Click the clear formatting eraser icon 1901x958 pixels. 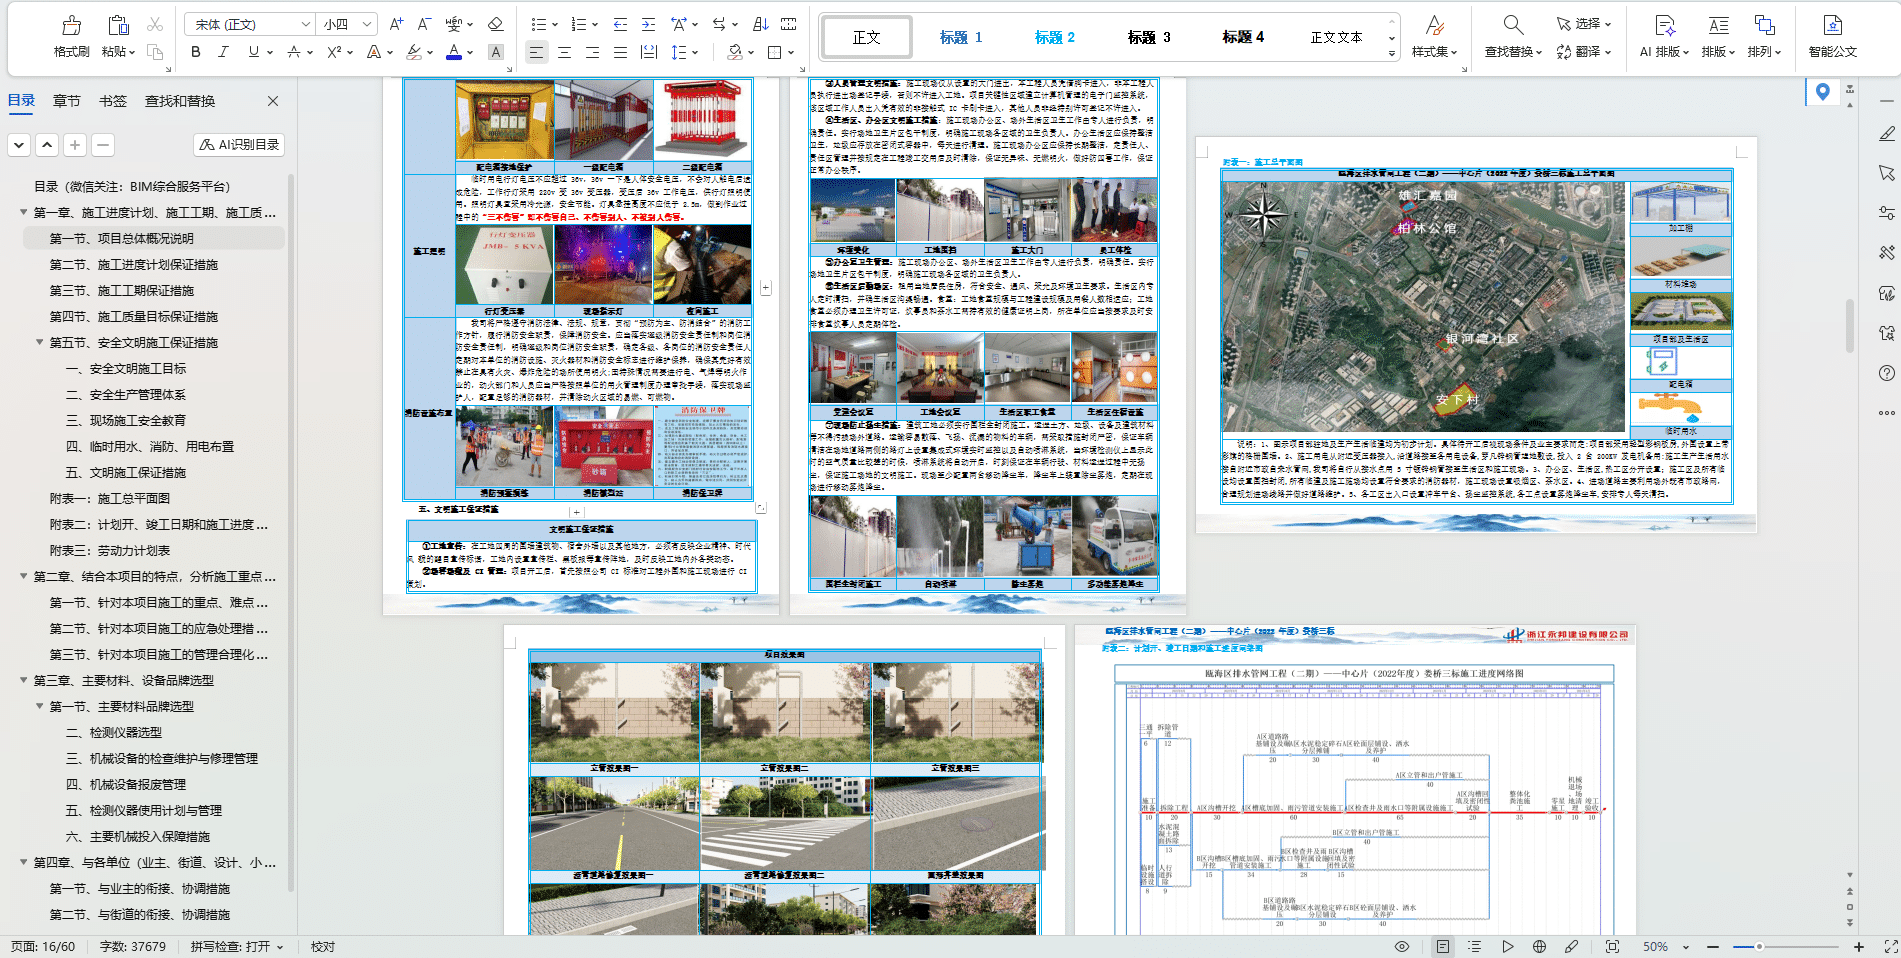click(x=495, y=24)
